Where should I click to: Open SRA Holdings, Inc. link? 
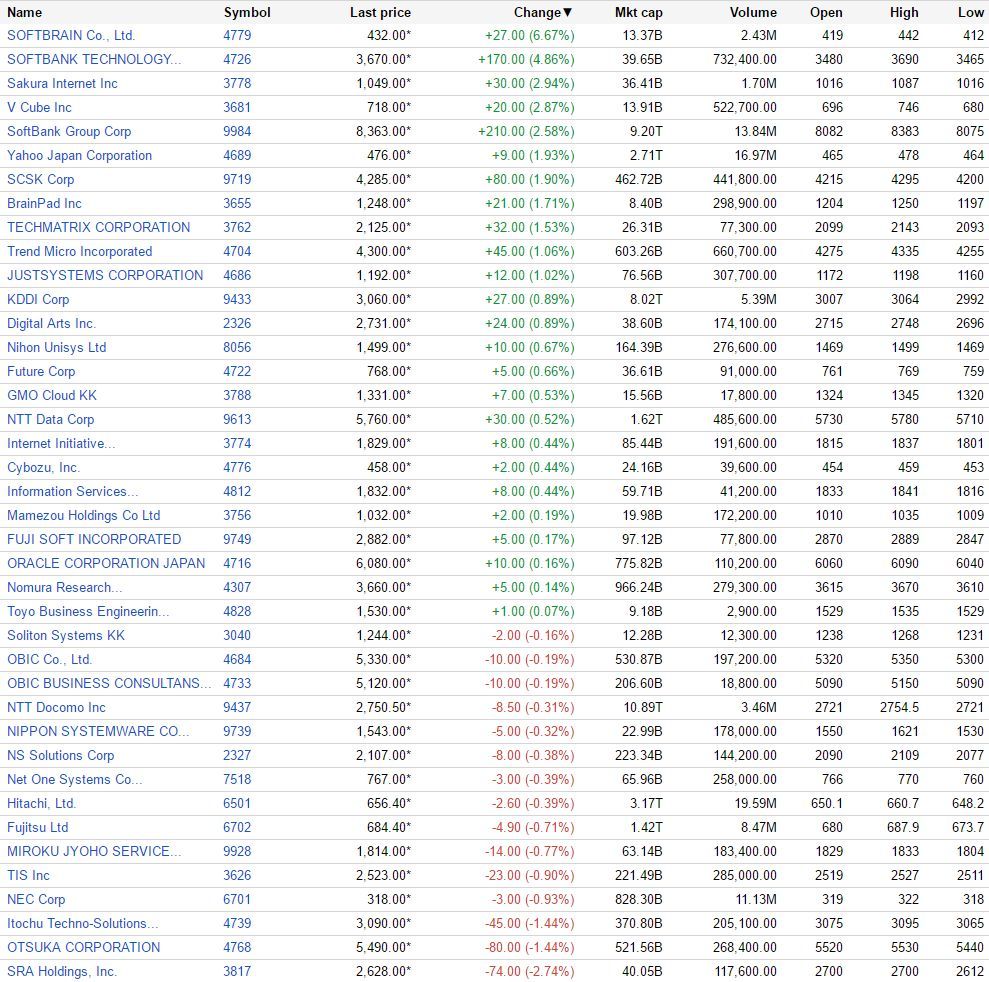coord(62,970)
